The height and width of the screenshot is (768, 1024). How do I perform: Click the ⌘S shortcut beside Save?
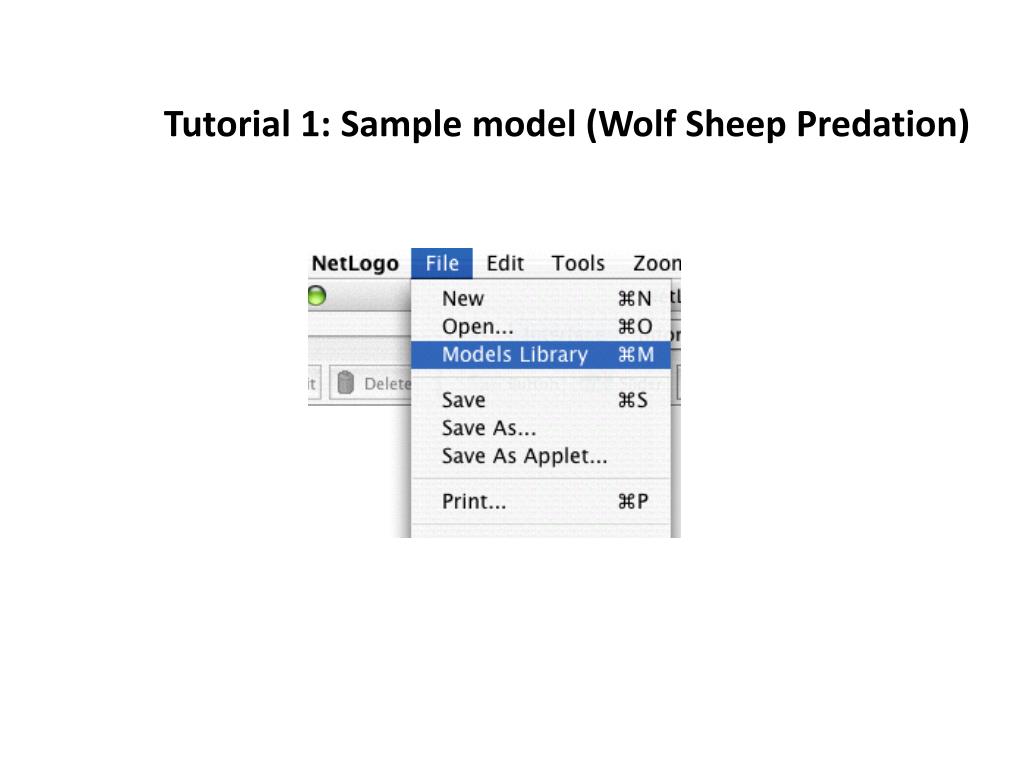(x=633, y=400)
